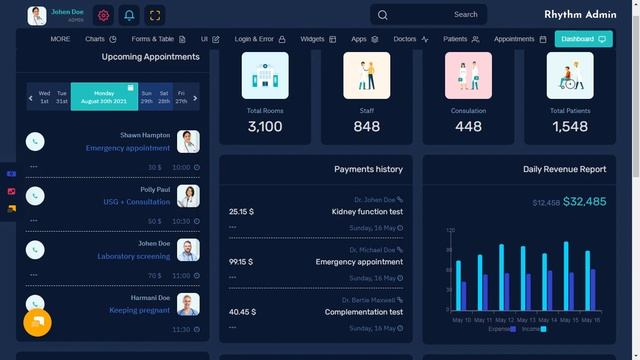Image resolution: width=640 pixels, height=360 pixels.
Task: Open more options for Complementation test payment
Action: [x=233, y=327]
